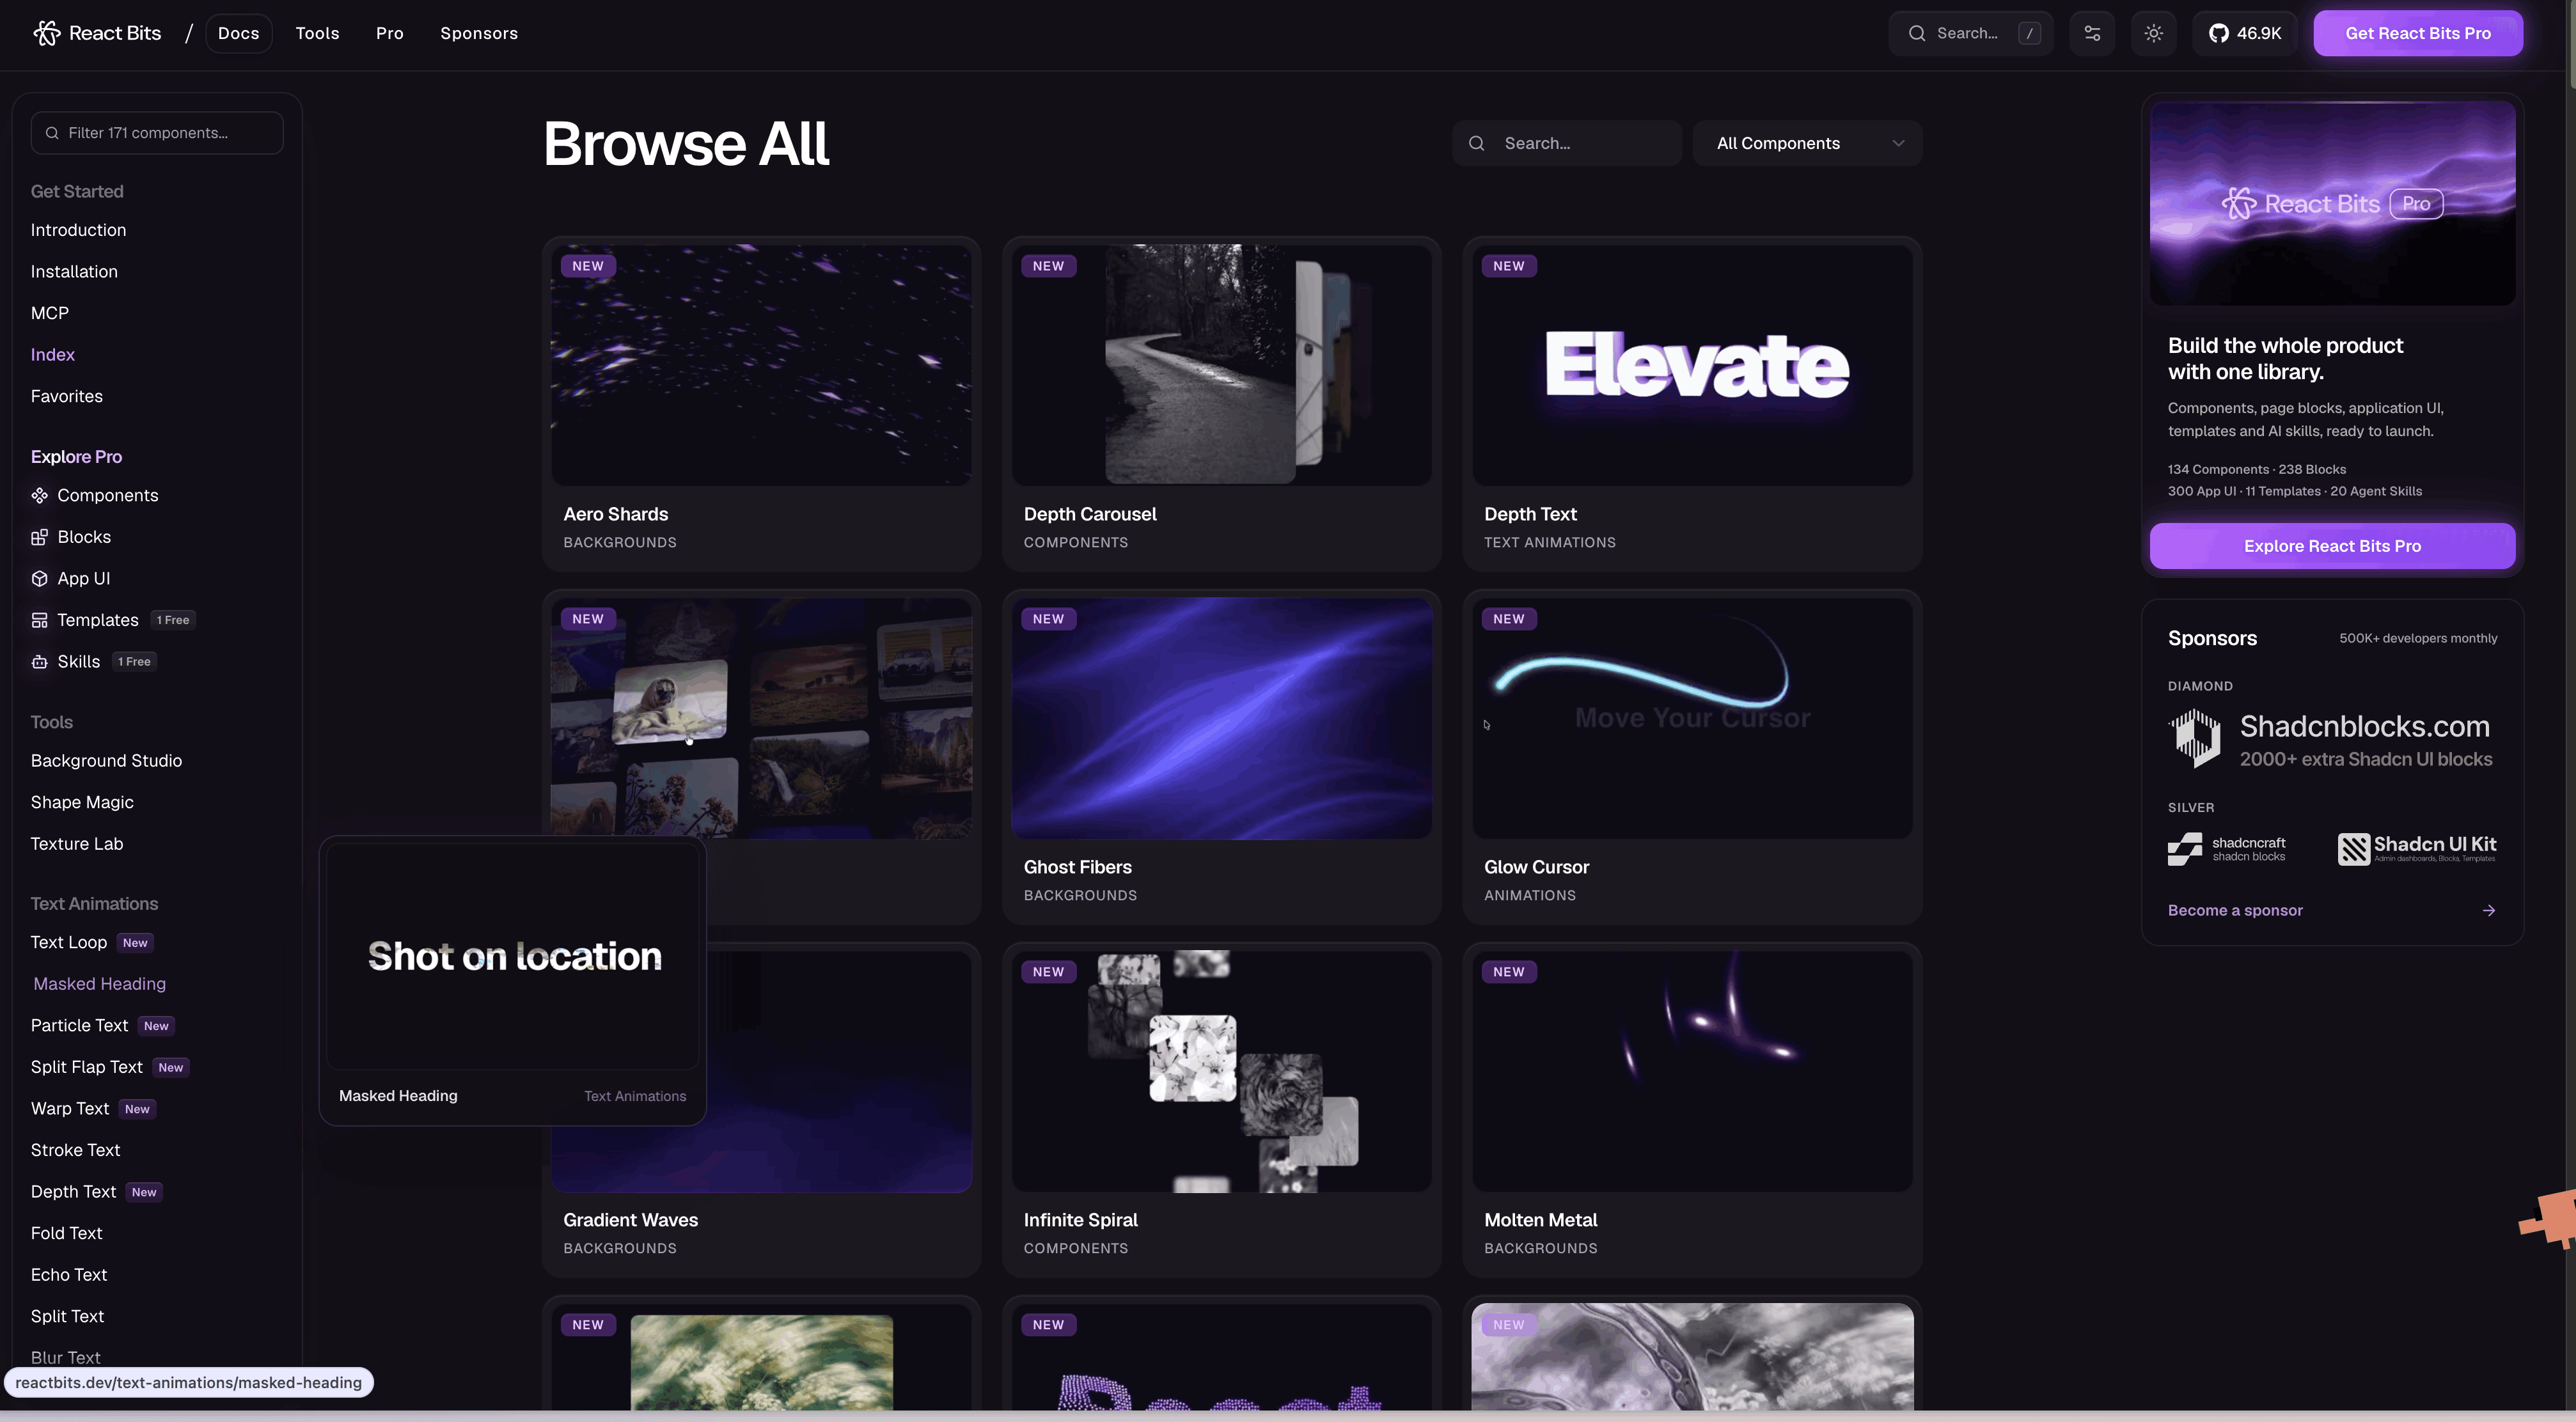Click the Shadcnblocks.com sponsor logo
The height and width of the screenshot is (1422, 2576).
click(2330, 739)
